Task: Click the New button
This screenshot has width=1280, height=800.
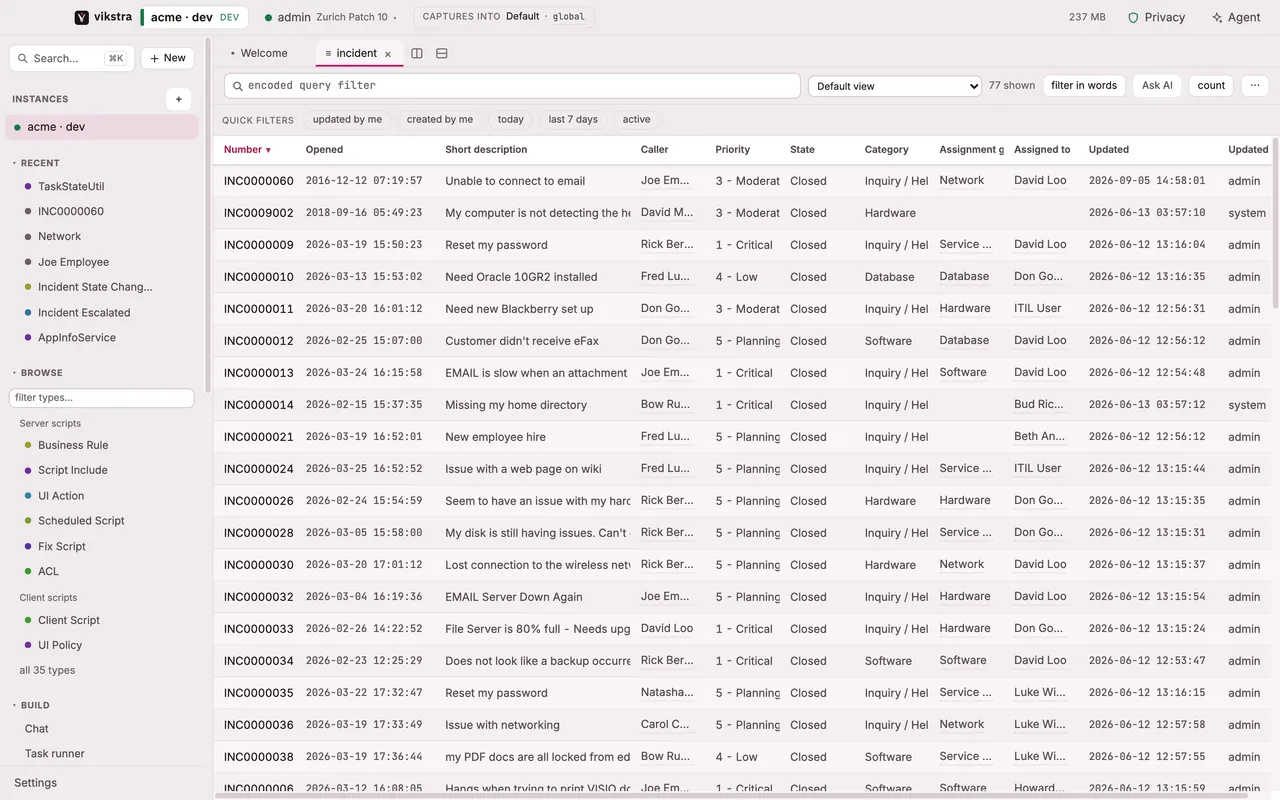Action: click(168, 58)
